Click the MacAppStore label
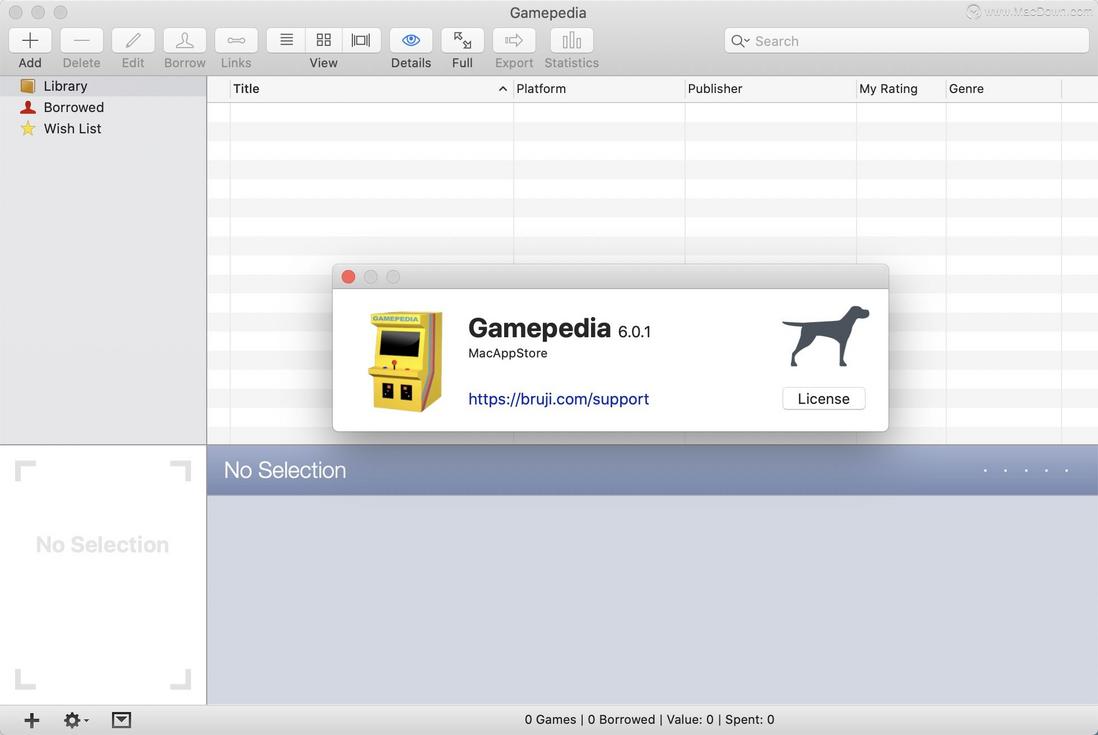1098x735 pixels. pyautogui.click(x=508, y=354)
